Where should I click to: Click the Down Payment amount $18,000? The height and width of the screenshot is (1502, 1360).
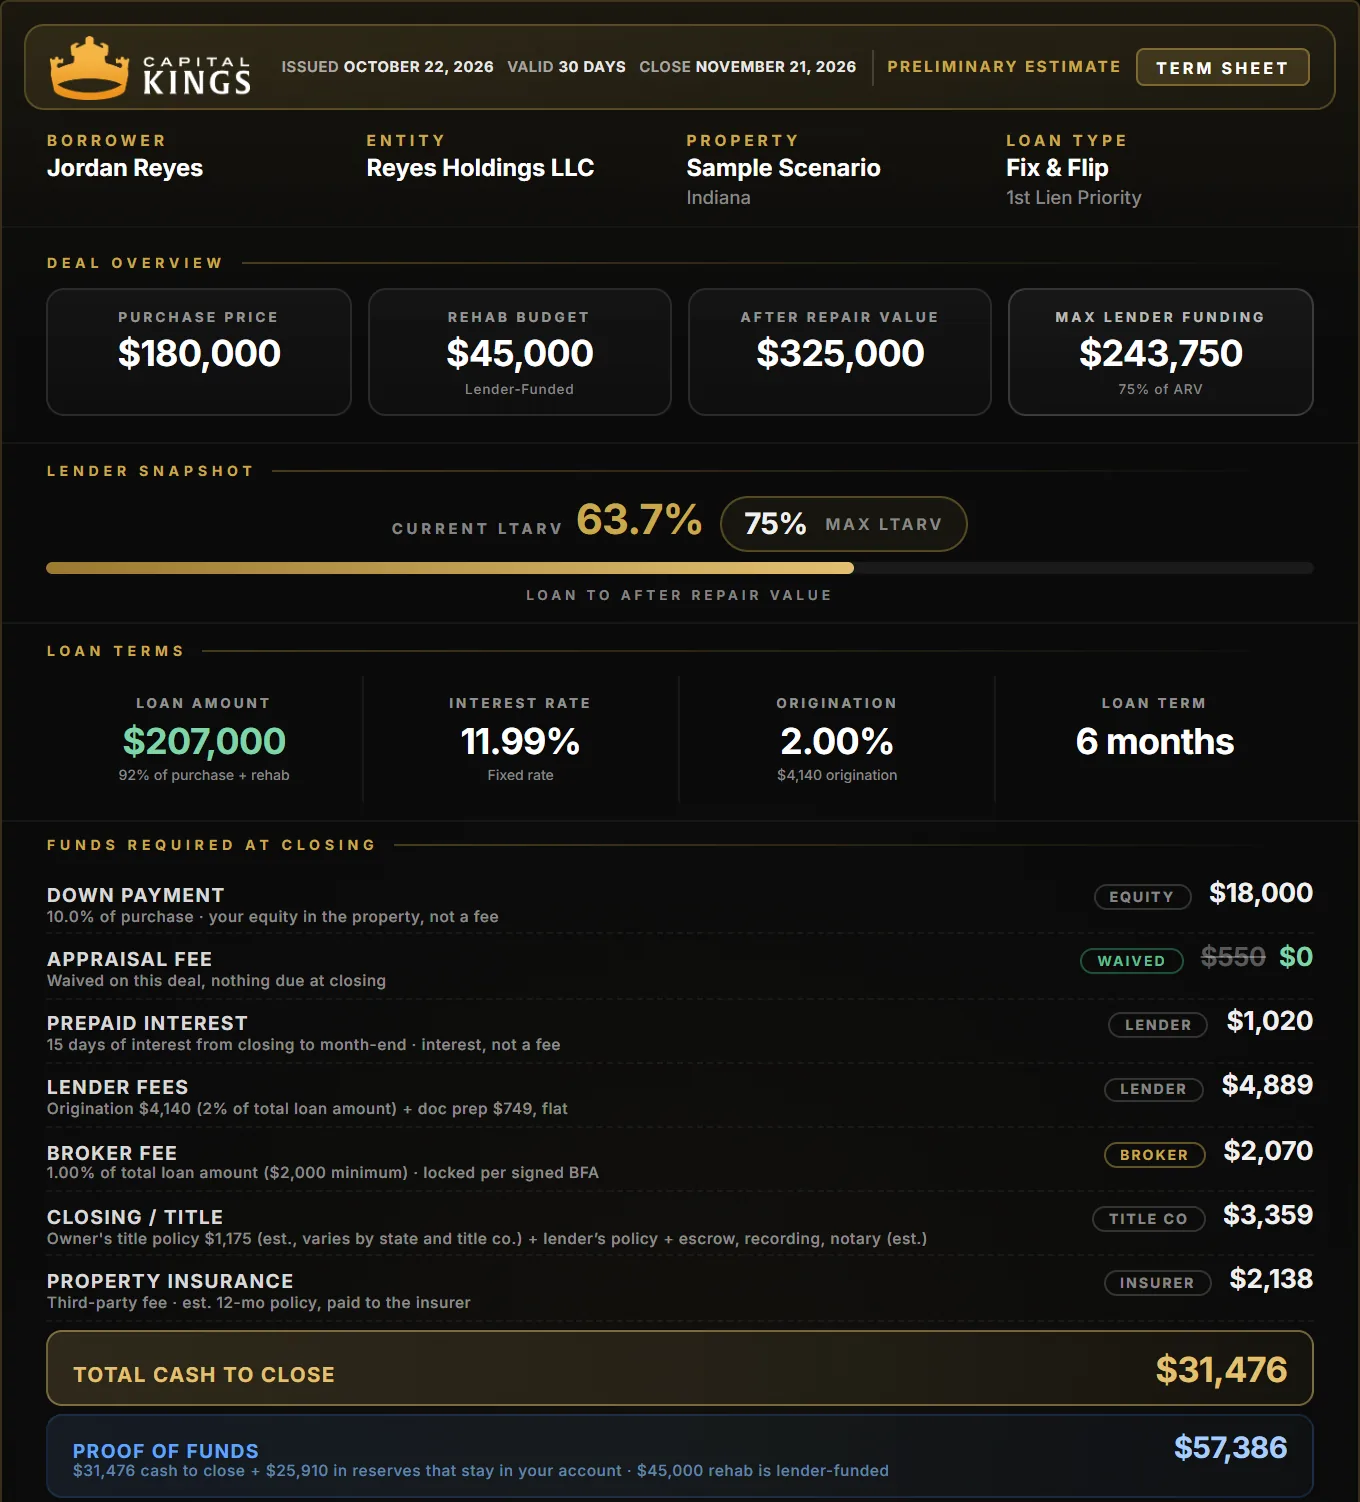point(1261,893)
